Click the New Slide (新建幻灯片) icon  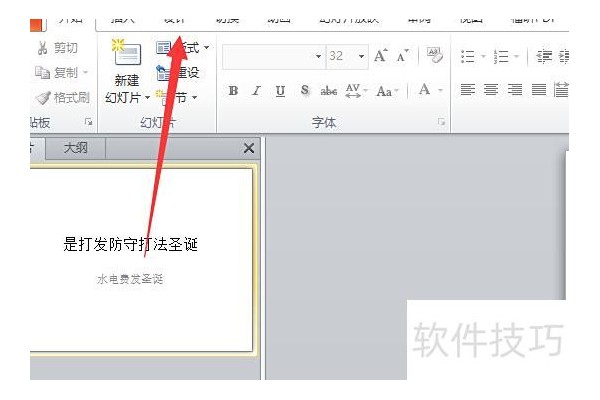coord(127,54)
